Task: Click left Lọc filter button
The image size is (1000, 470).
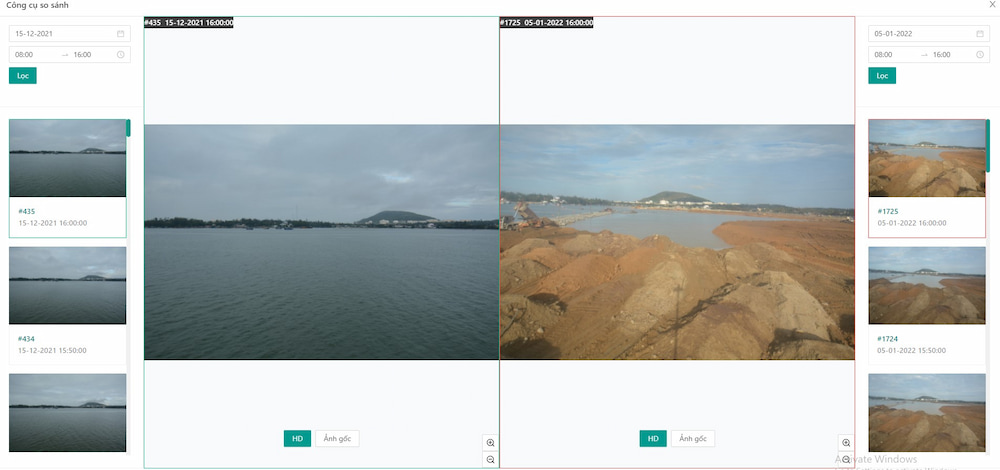Action: coord(23,75)
